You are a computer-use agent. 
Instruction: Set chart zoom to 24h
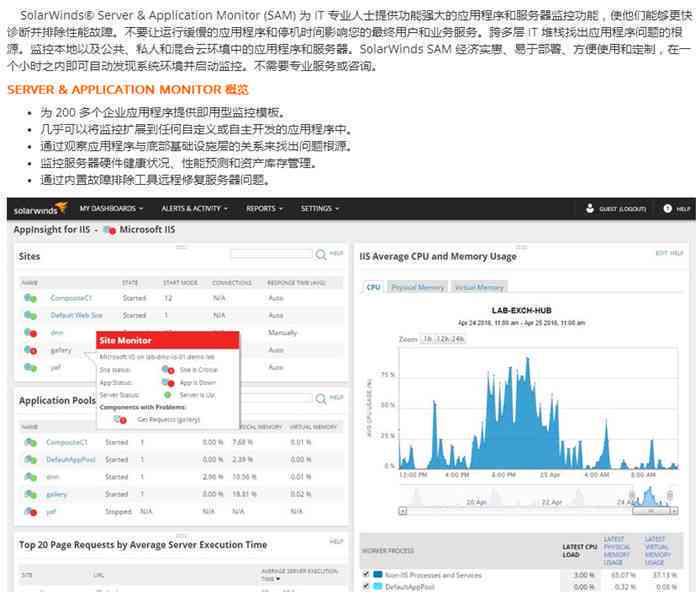457,340
